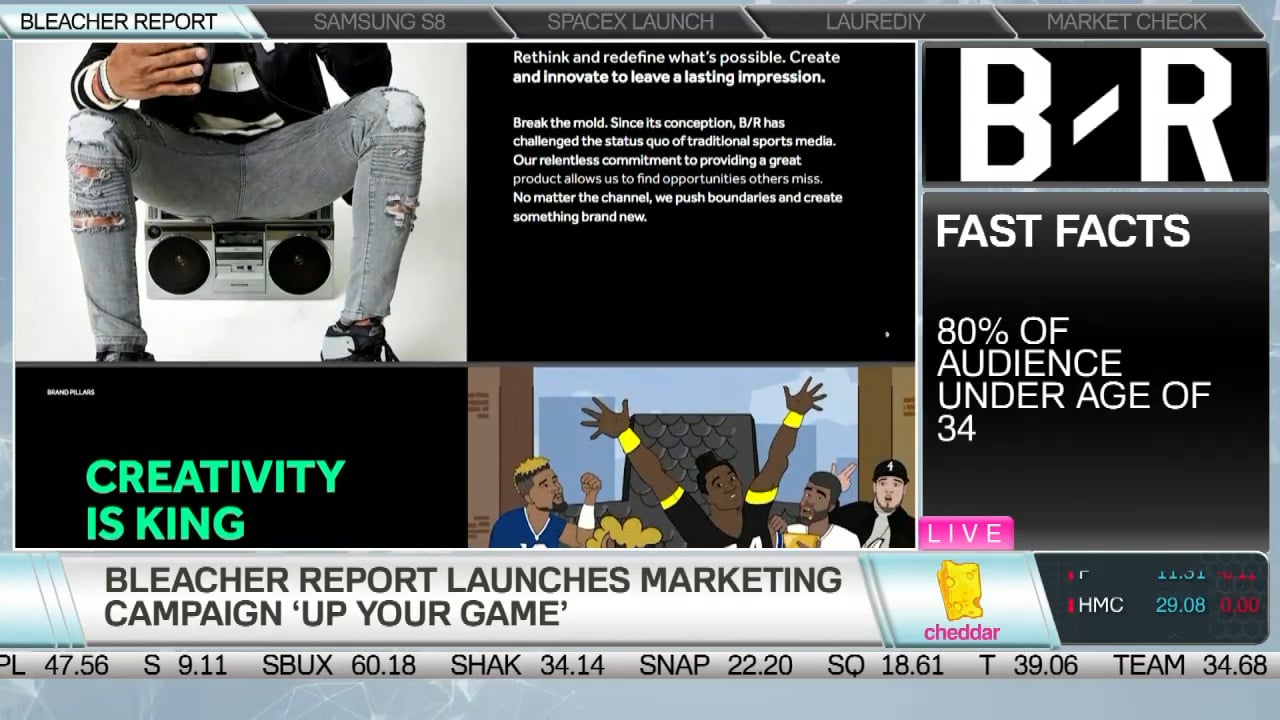
Task: Click the SQ 18.61 ticker entry
Action: tap(886, 665)
